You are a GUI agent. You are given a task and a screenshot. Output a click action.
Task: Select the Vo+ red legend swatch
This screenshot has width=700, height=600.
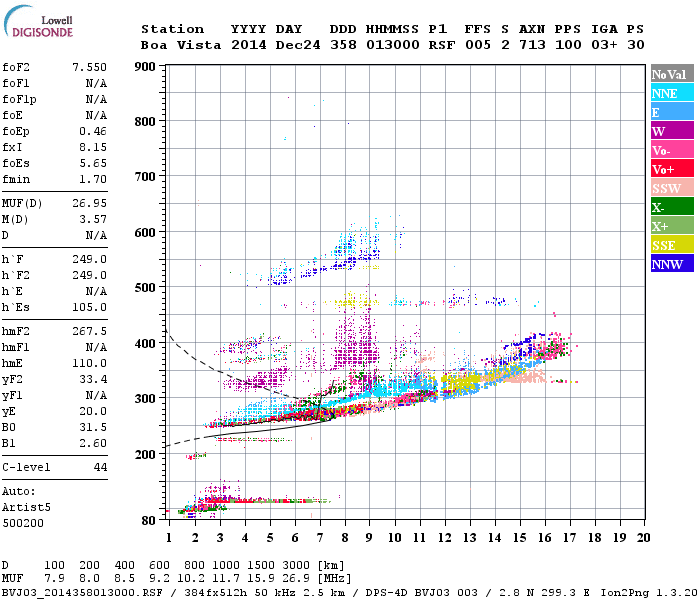(672, 169)
